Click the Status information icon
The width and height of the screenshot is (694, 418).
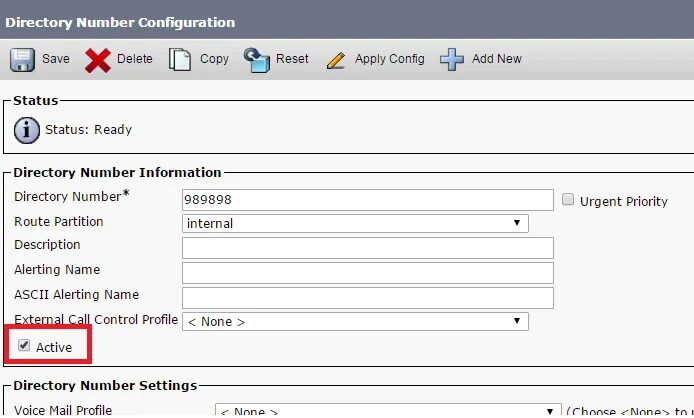[29, 129]
